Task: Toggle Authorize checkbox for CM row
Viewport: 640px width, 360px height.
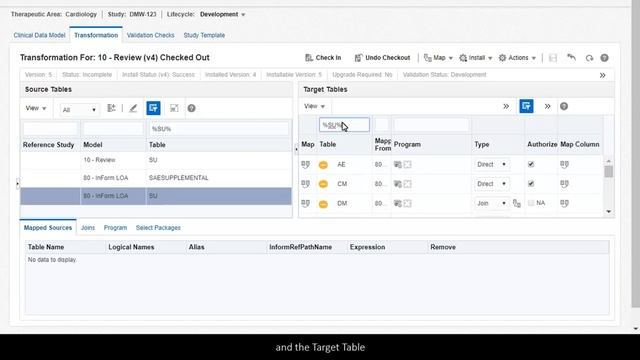Action: [x=531, y=184]
